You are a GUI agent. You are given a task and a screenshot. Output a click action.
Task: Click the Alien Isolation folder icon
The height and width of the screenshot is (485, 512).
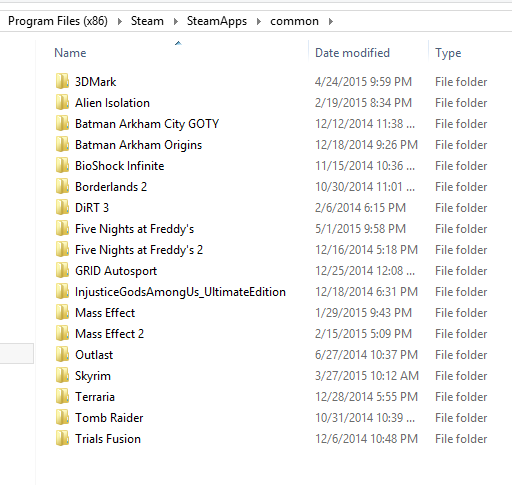pyautogui.click(x=62, y=102)
